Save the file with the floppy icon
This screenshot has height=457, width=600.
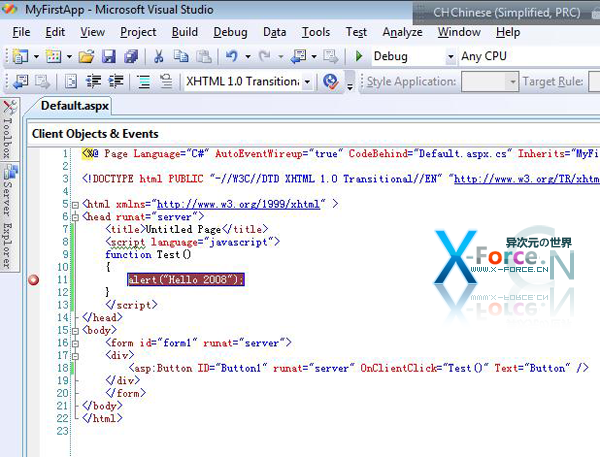(x=109, y=57)
